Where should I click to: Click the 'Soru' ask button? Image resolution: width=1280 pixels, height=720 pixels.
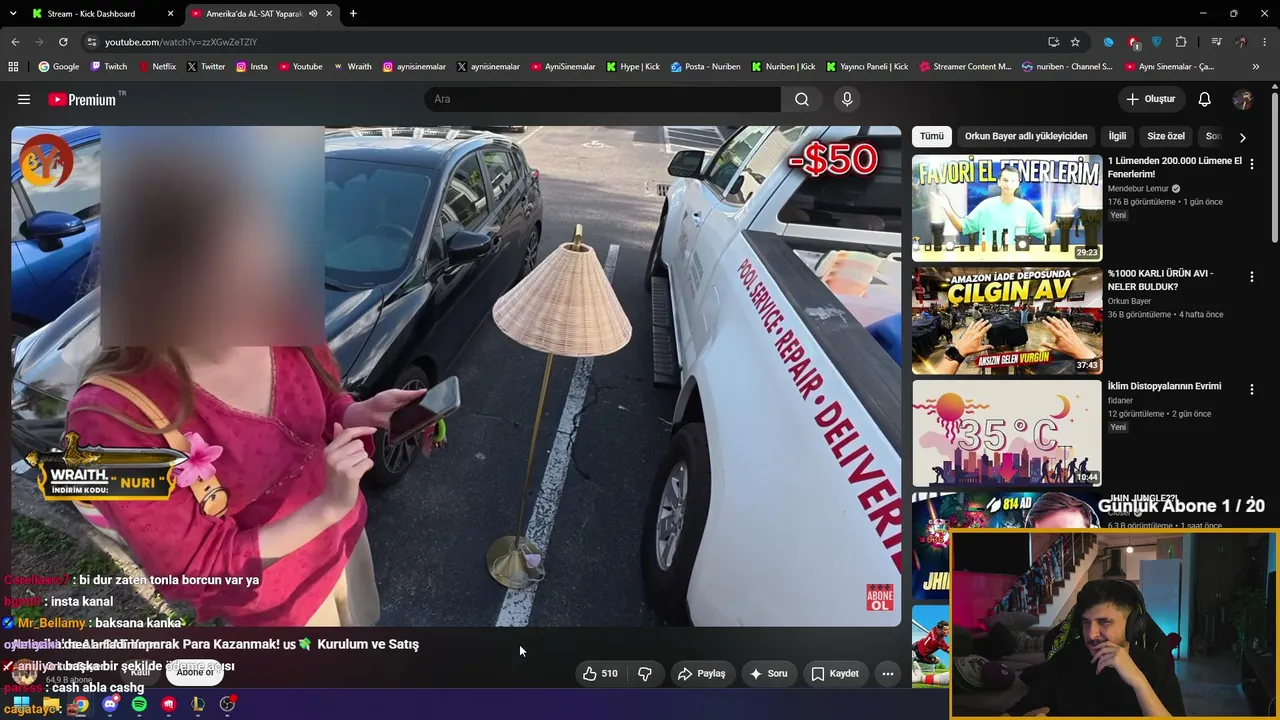tap(769, 674)
